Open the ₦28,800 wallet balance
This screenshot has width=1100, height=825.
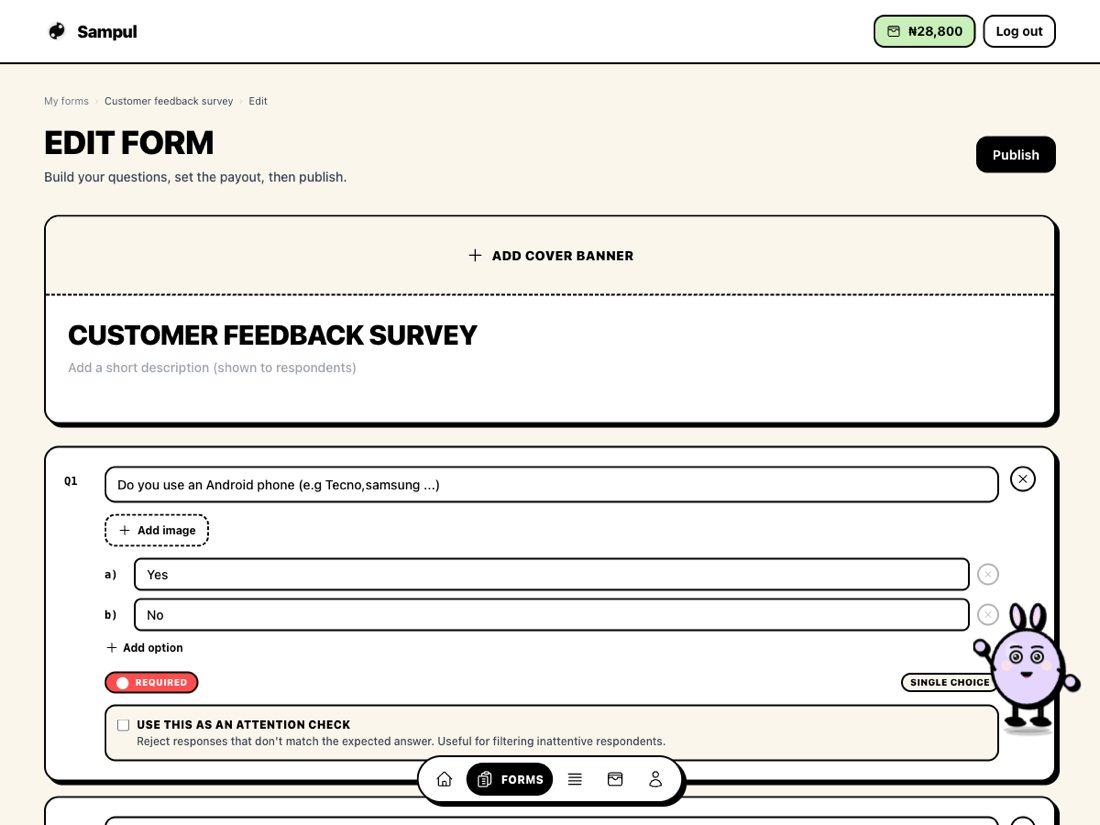coord(924,32)
